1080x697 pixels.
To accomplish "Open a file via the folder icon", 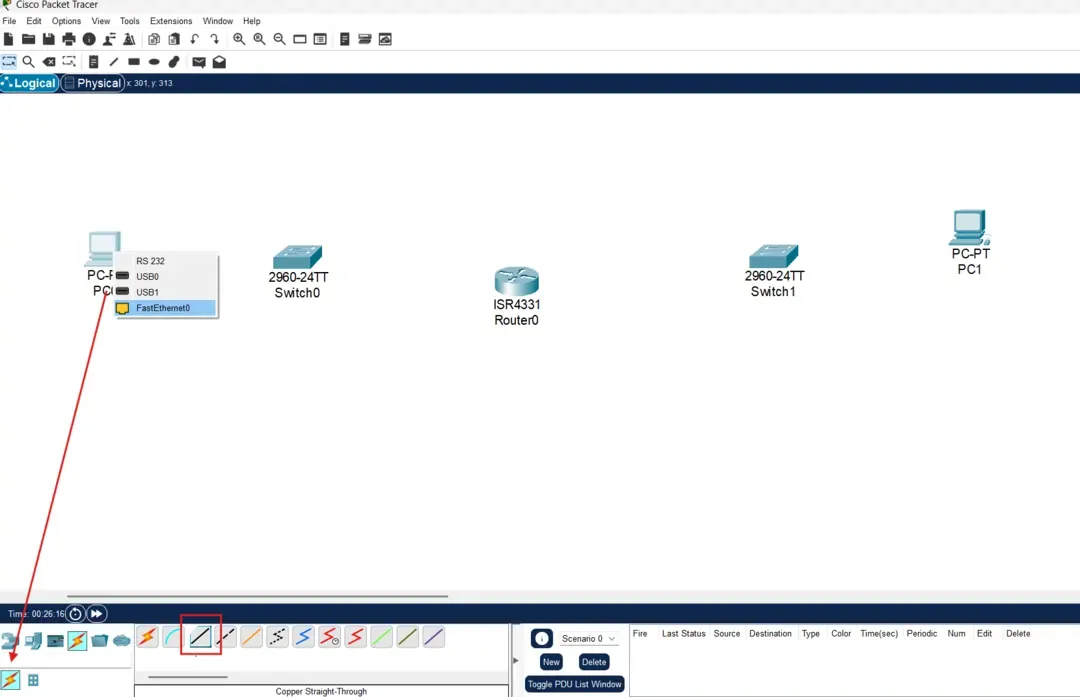I will click(x=28, y=39).
